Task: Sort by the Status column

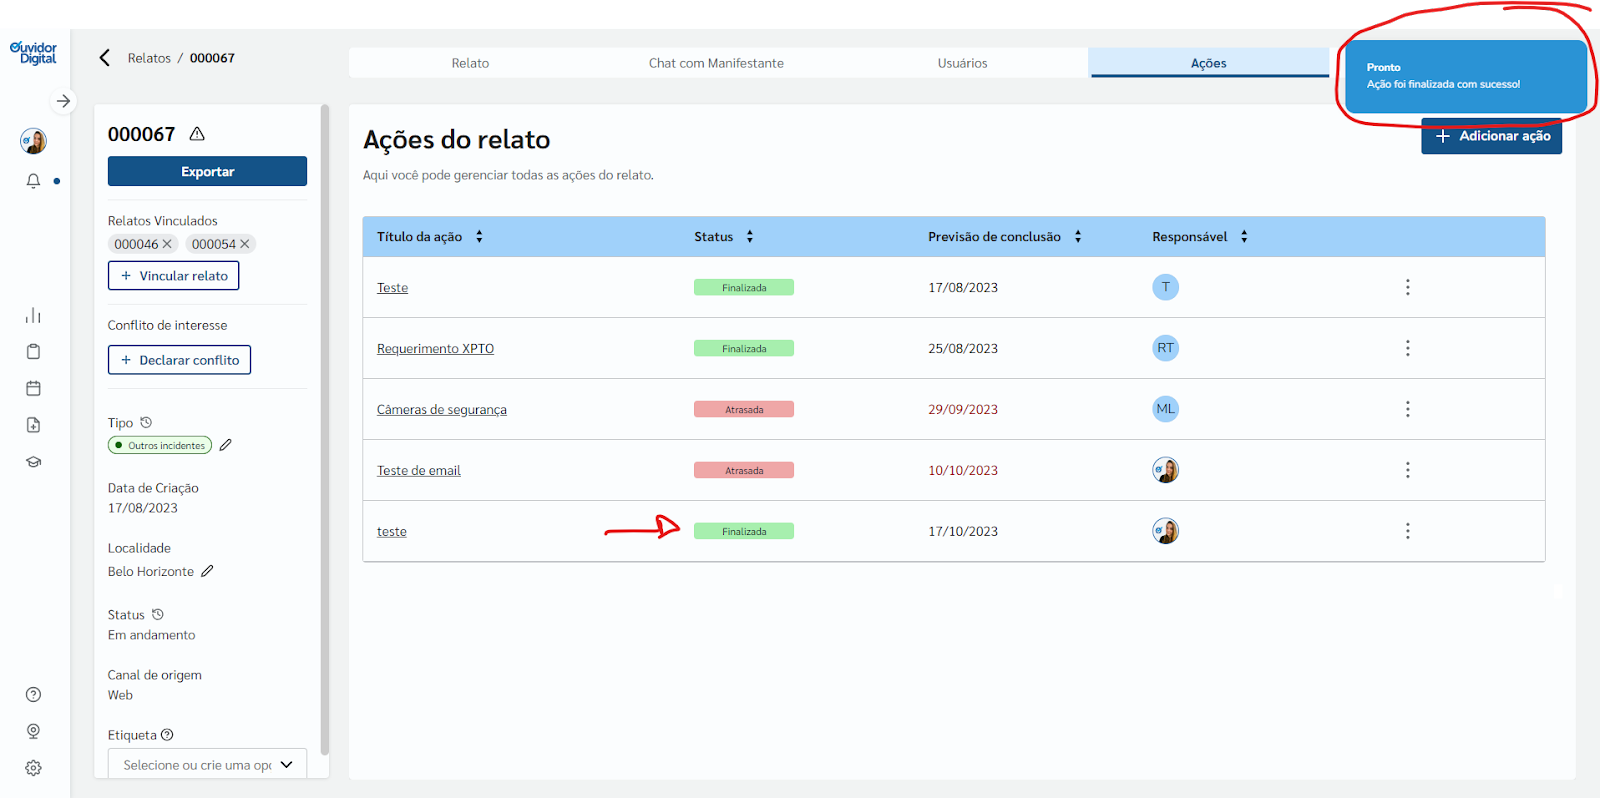Action: tap(750, 237)
